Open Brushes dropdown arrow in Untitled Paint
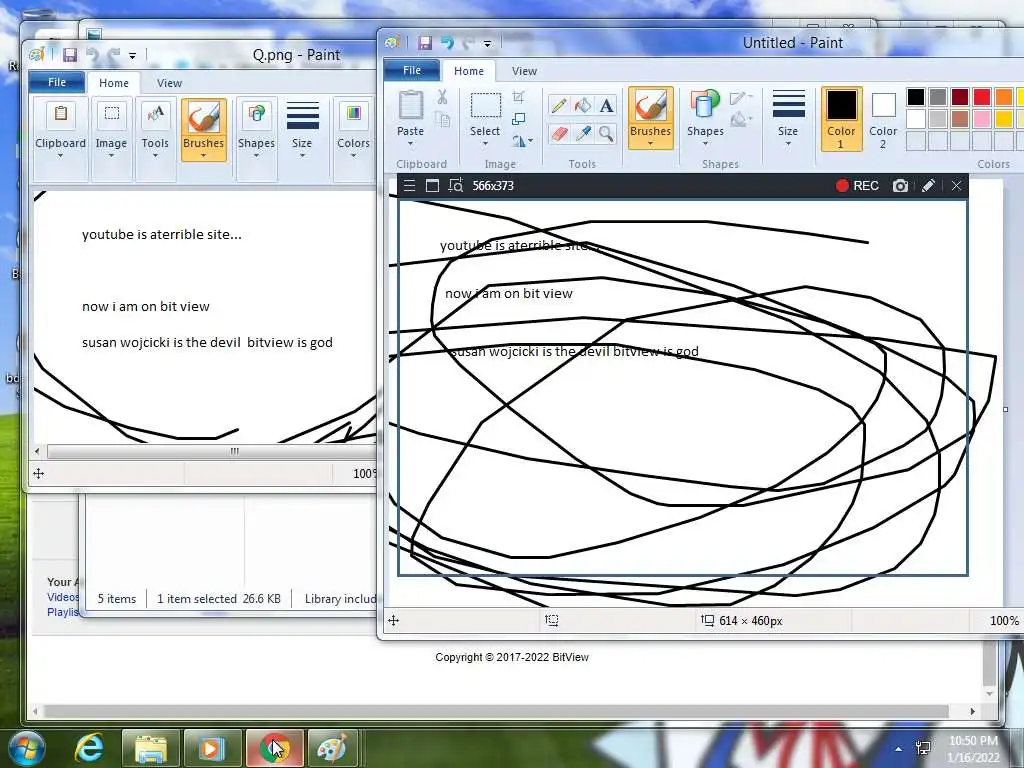This screenshot has height=768, width=1024. (650, 144)
